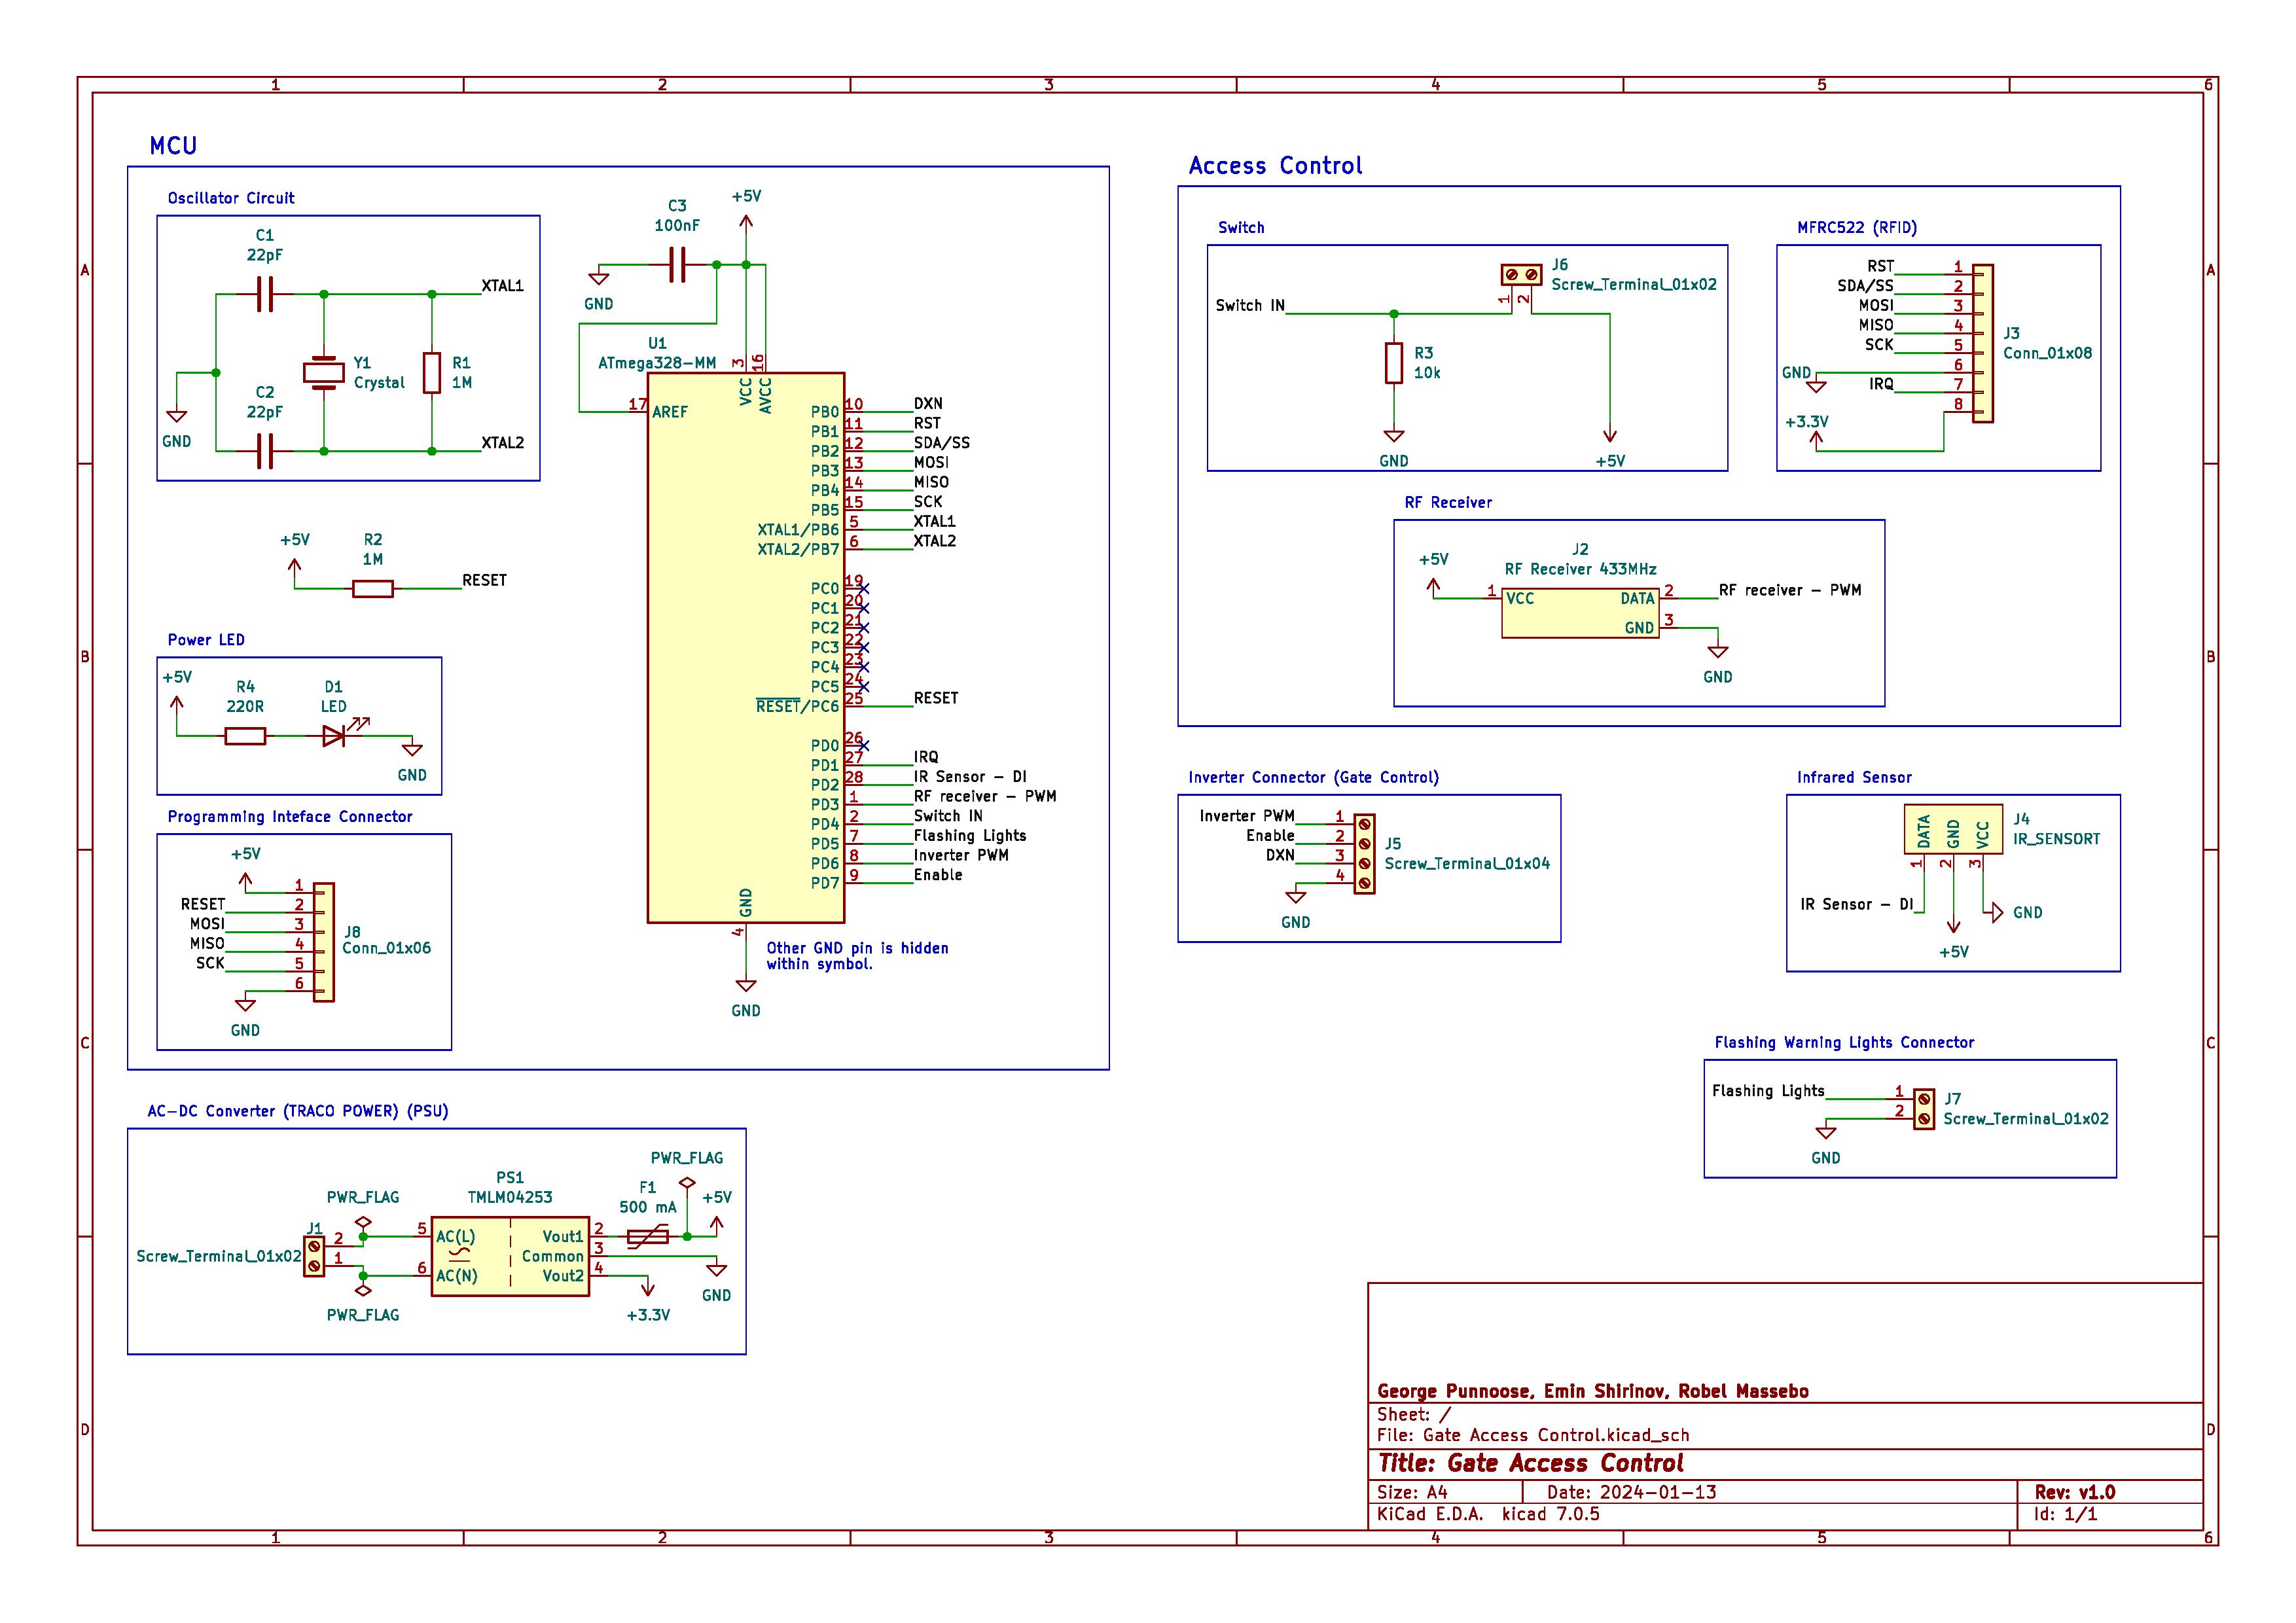Click the no-connect marker on pin PC0
2296x1623 pixels.
(864, 589)
